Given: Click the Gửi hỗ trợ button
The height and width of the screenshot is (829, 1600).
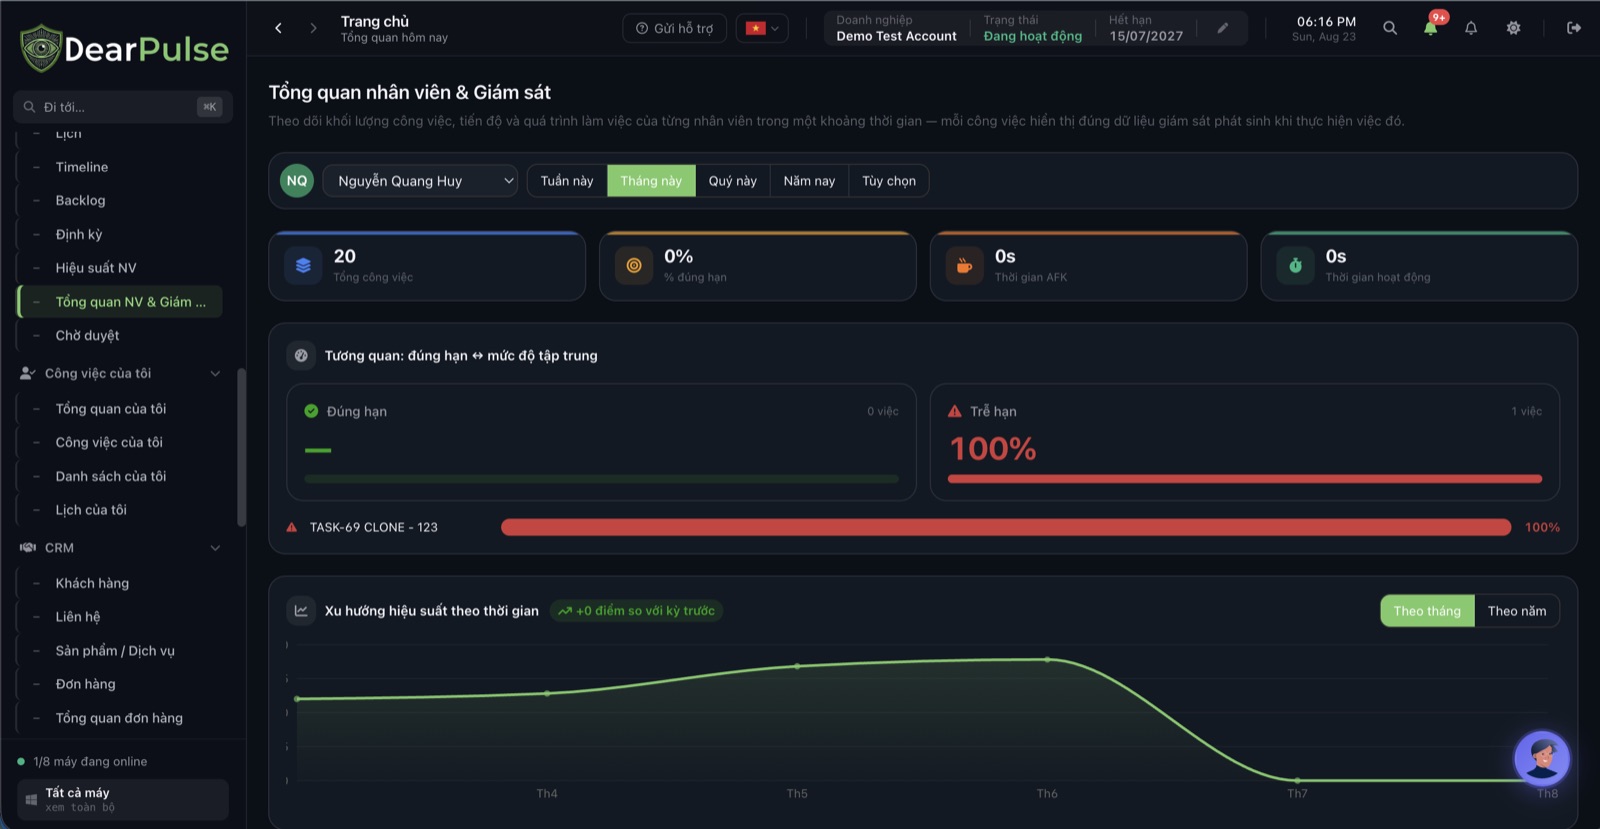Looking at the screenshot, I should tap(675, 28).
